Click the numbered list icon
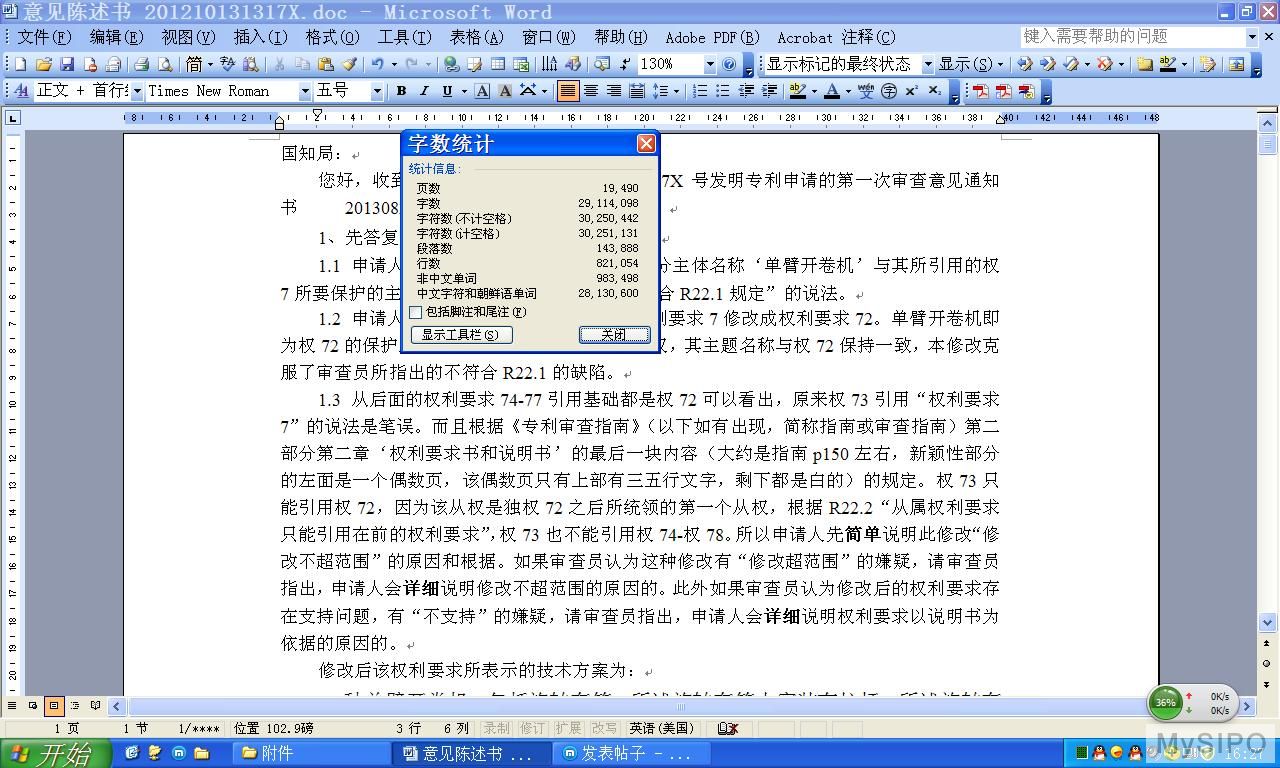Viewport: 1280px width, 768px height. 700,91
